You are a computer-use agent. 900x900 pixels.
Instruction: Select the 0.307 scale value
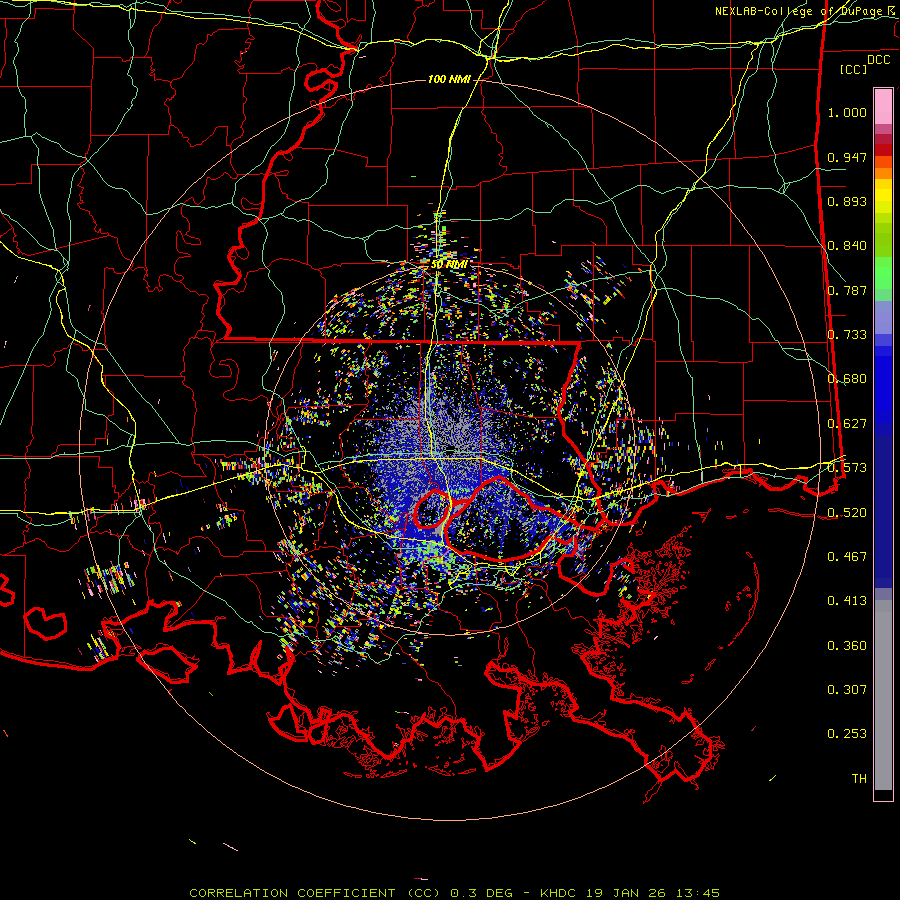point(847,690)
